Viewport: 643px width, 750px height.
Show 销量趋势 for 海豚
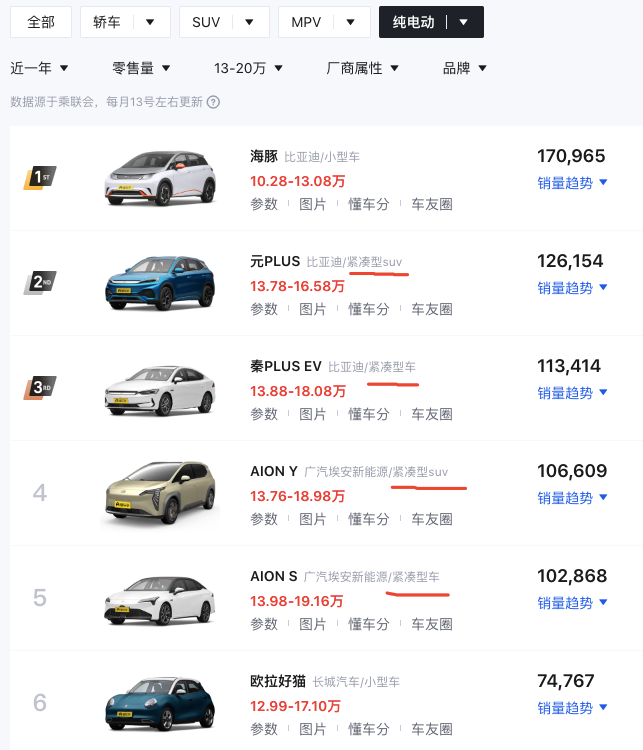pyautogui.click(x=572, y=183)
